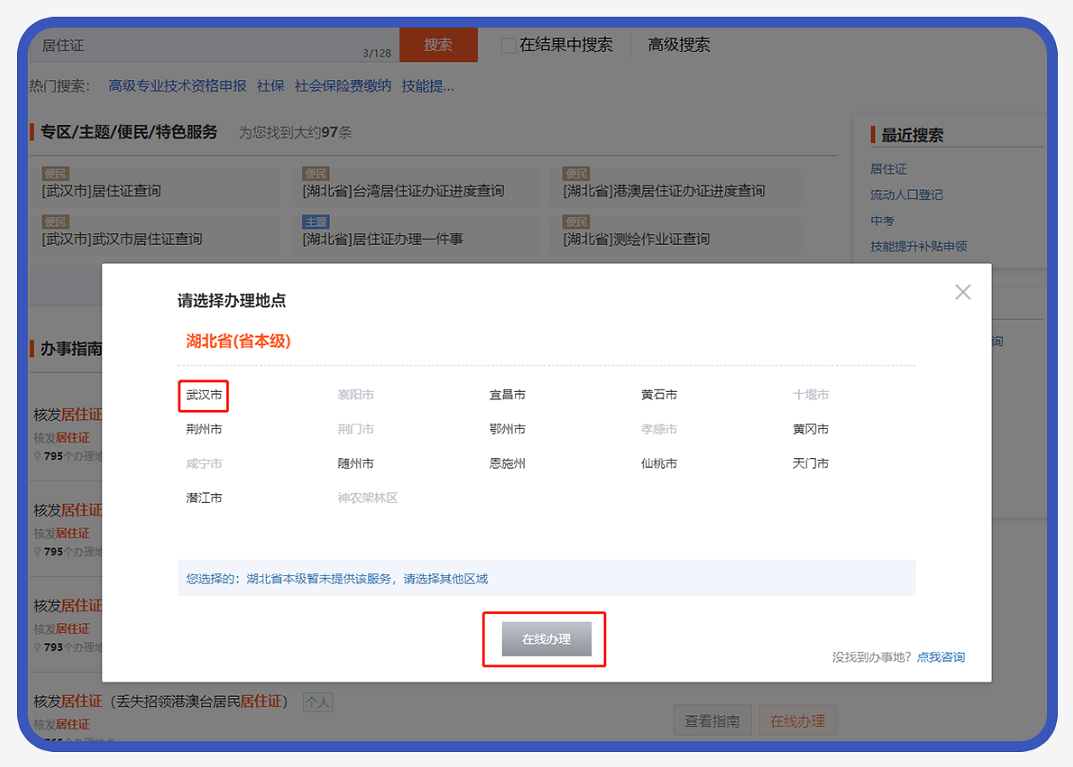Close the location selection dialog

pos(962,292)
